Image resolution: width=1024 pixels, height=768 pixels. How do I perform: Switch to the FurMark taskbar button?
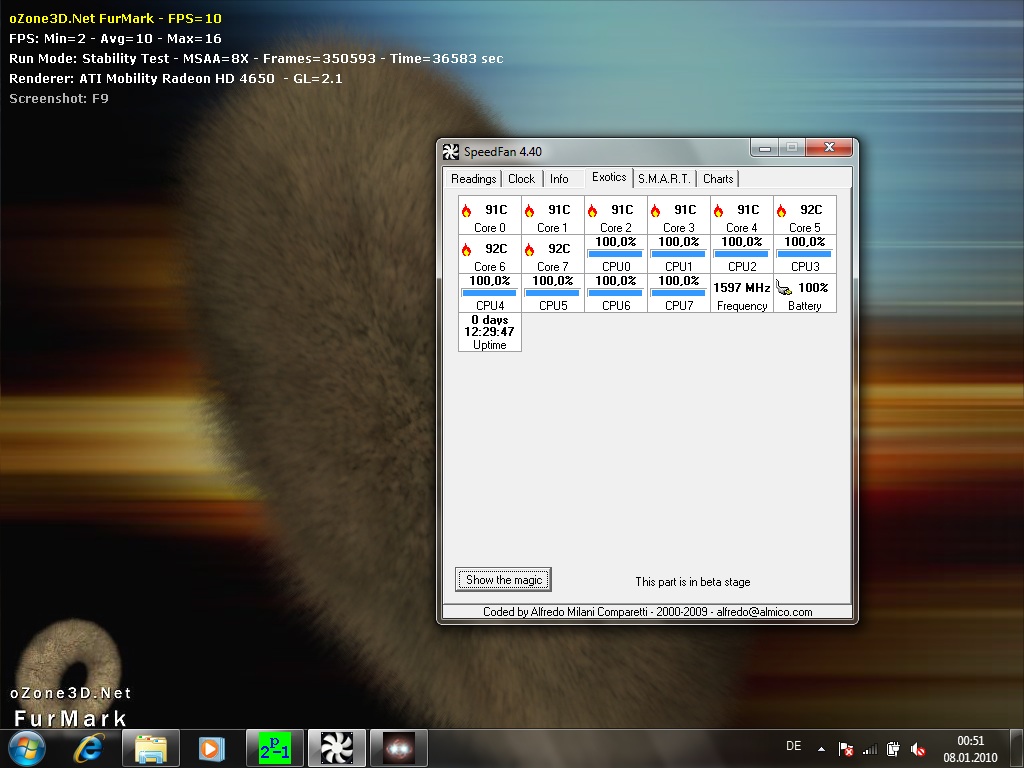pyautogui.click(x=399, y=748)
